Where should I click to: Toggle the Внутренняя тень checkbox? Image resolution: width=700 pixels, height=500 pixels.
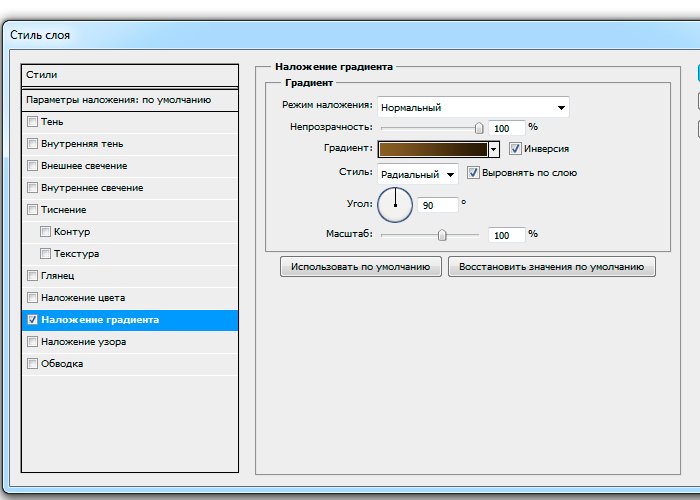click(33, 144)
